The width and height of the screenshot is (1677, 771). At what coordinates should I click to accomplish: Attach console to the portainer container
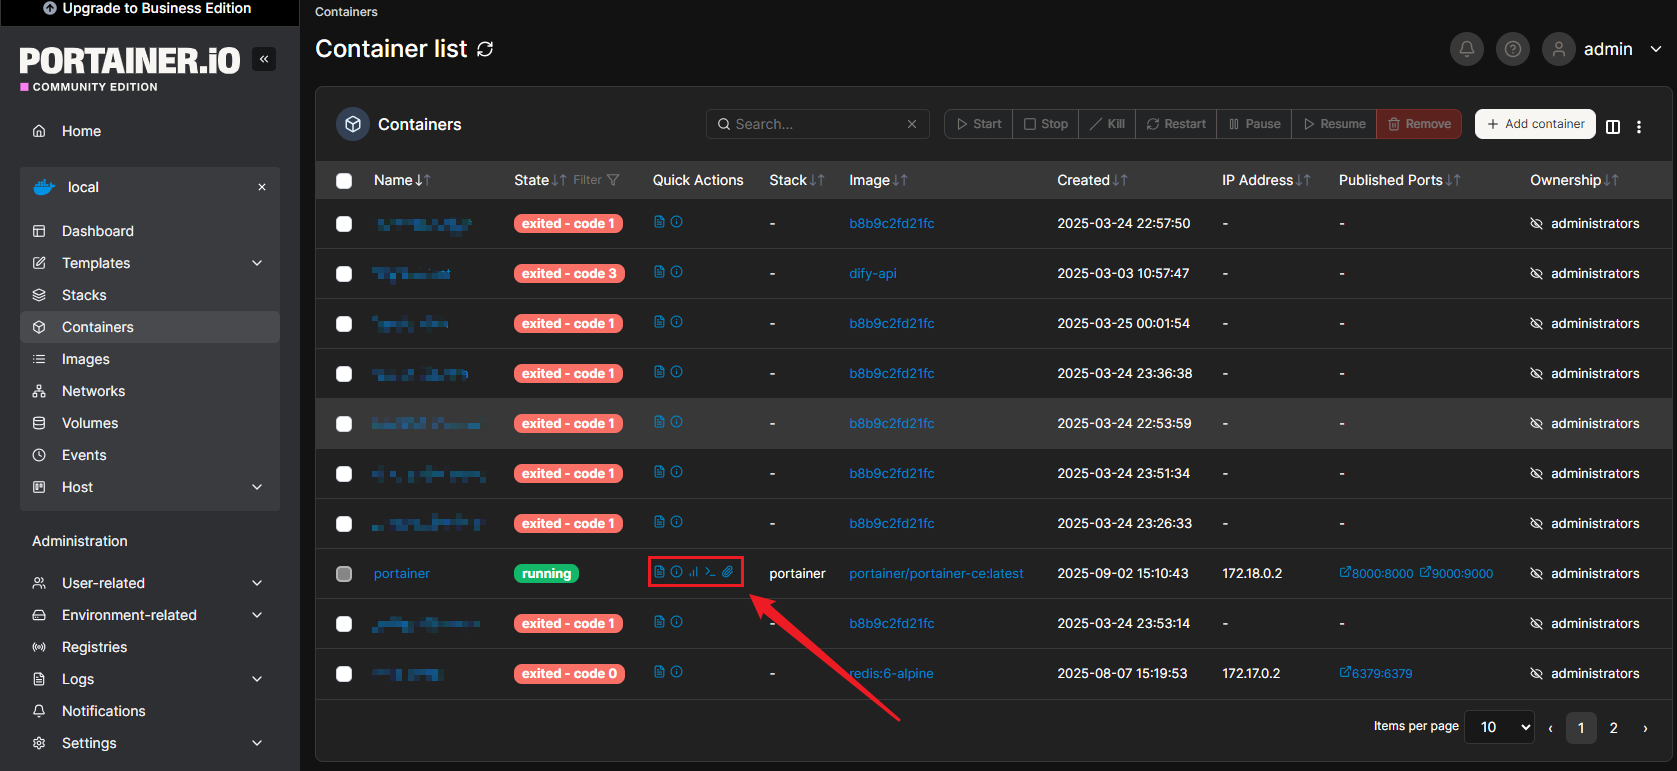728,572
